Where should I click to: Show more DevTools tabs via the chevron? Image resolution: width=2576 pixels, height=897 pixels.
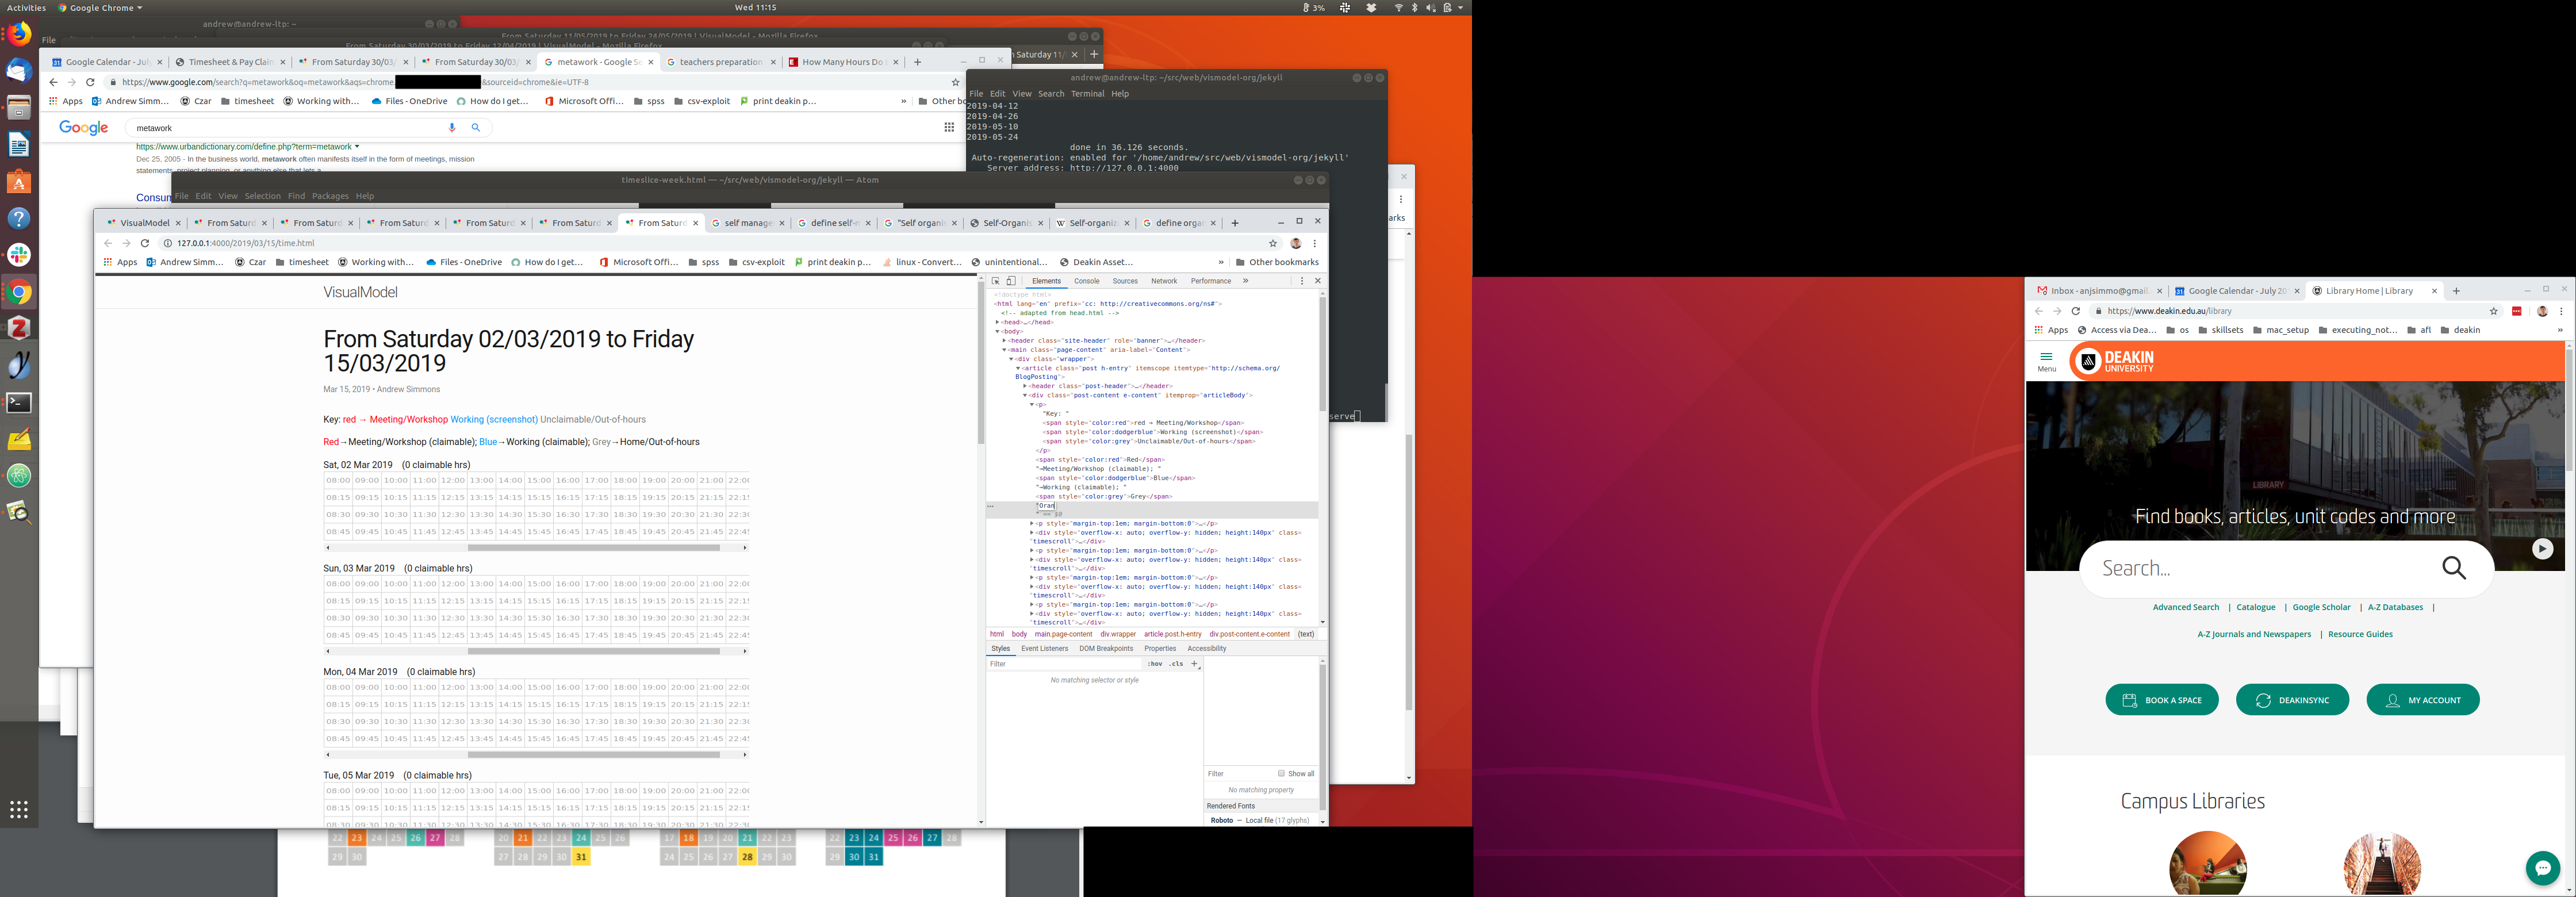(x=1245, y=281)
